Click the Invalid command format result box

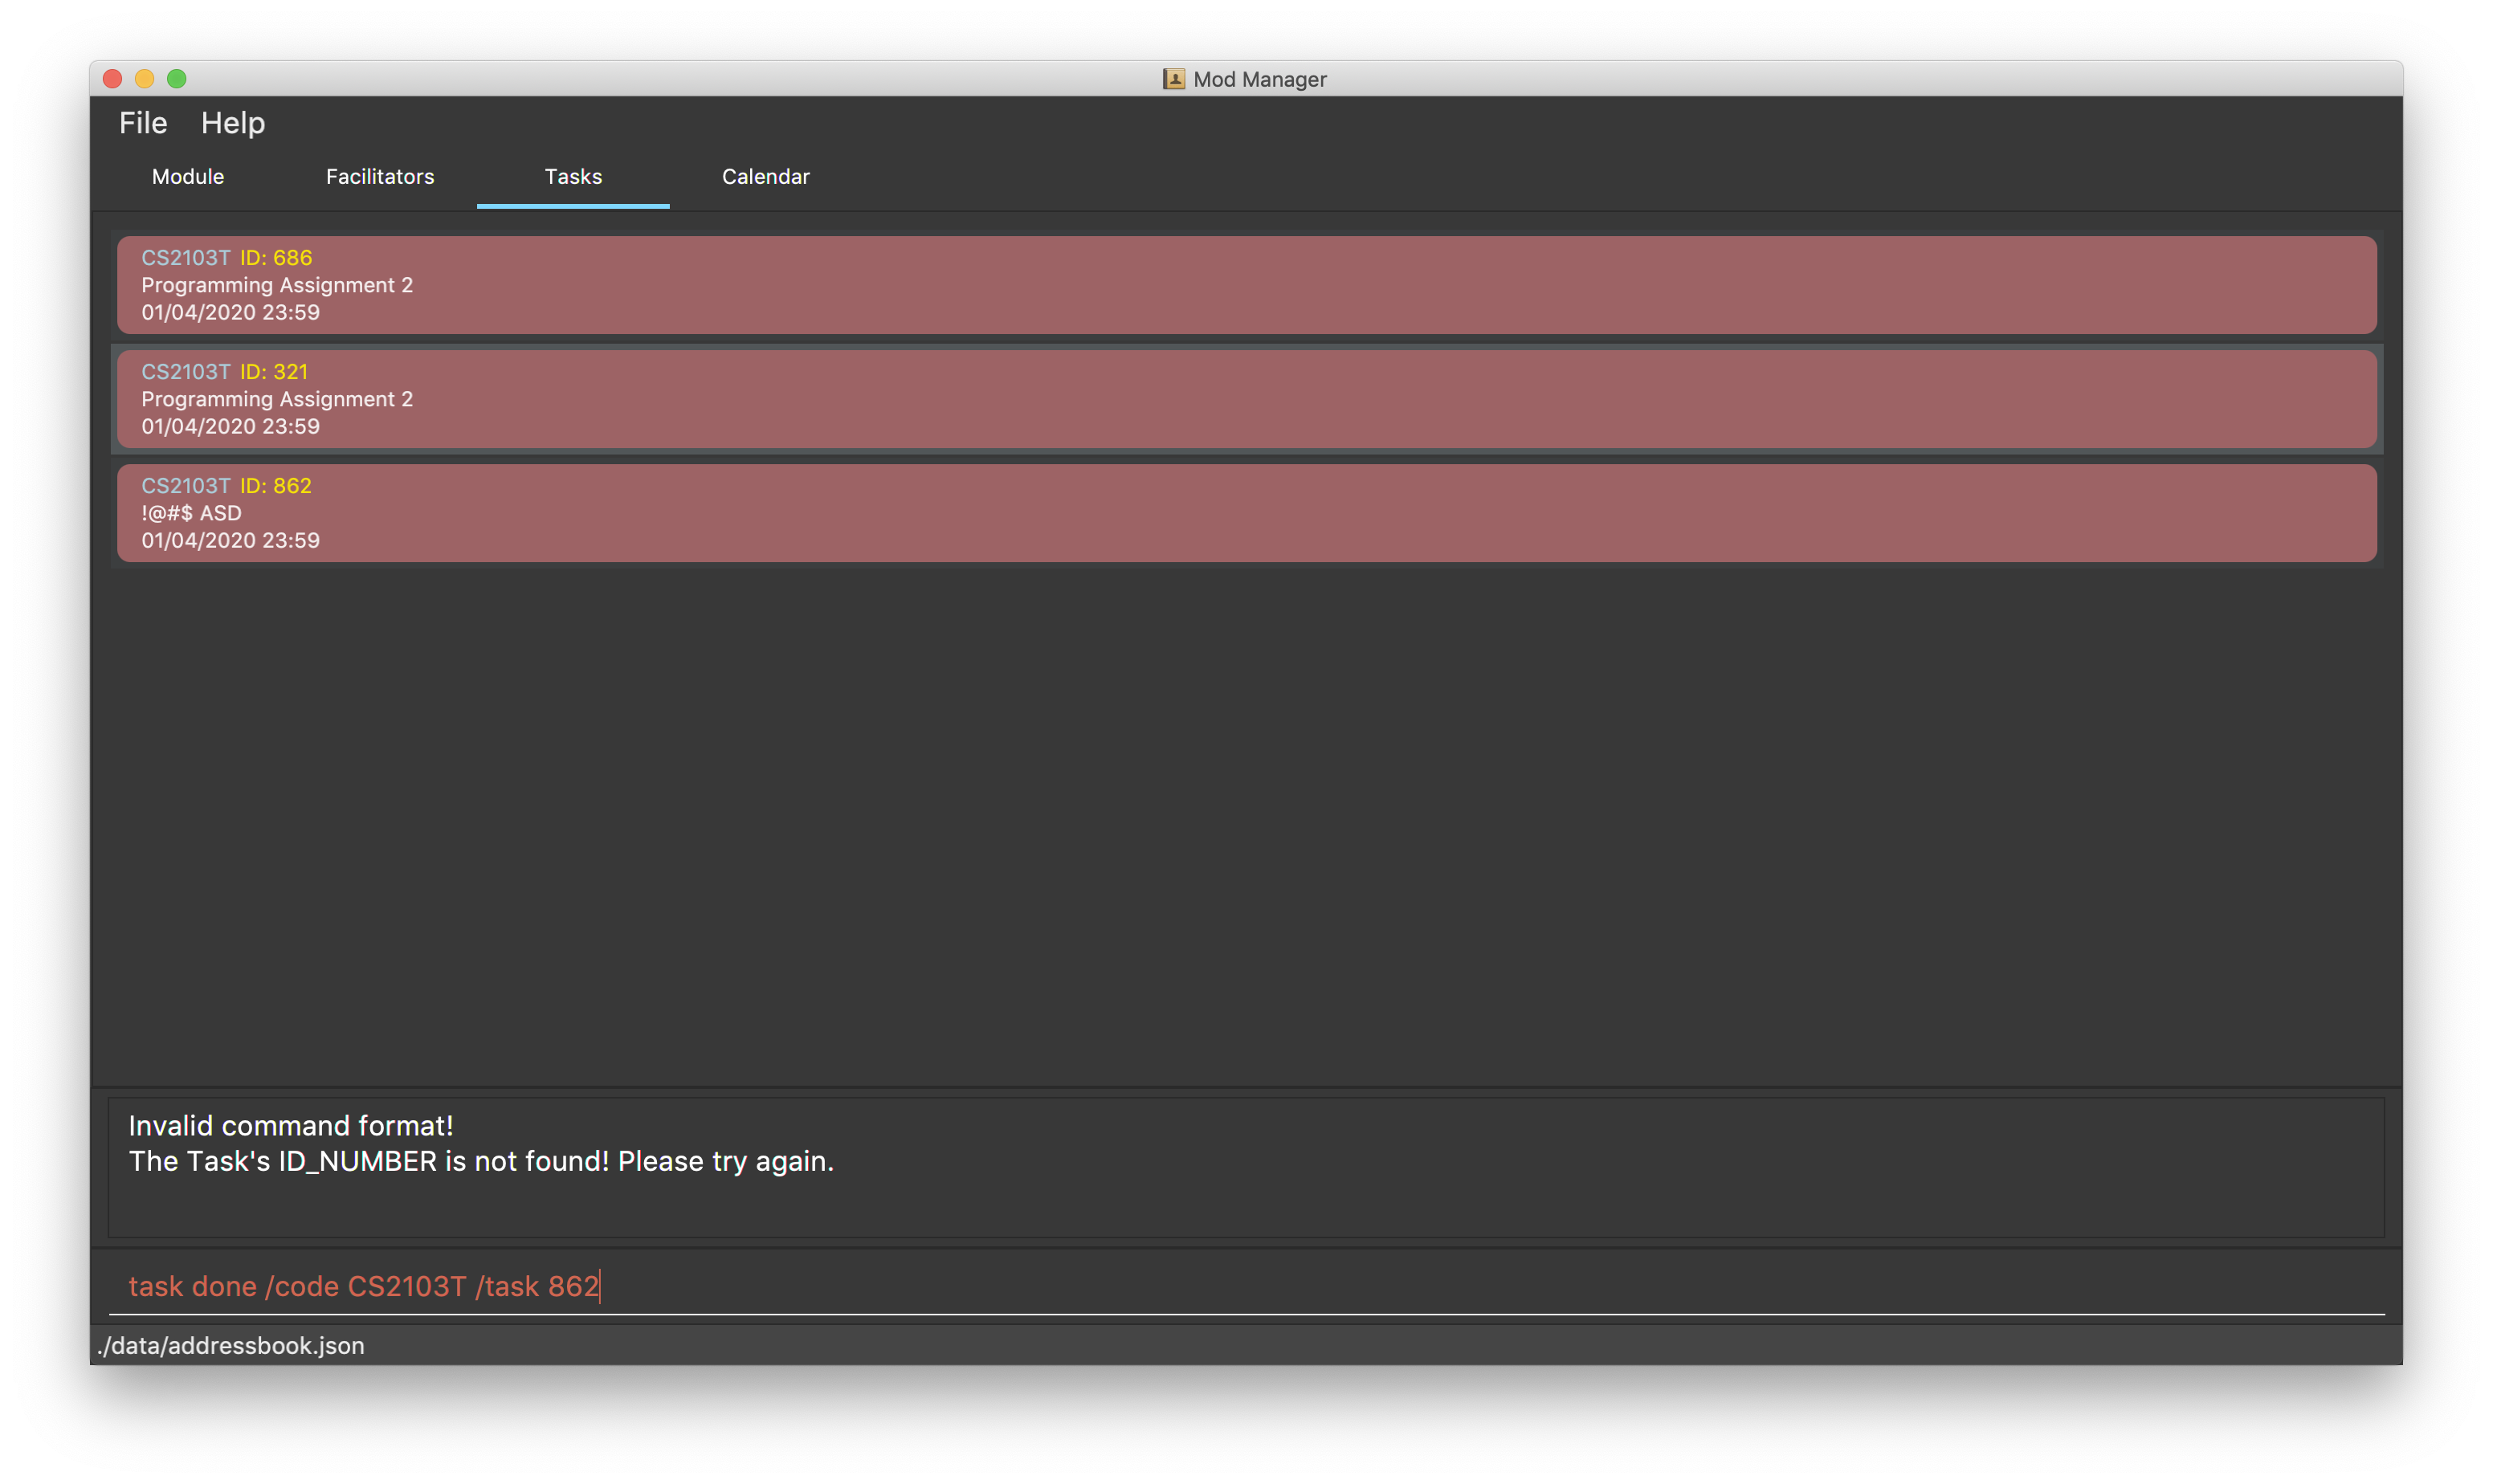pos(1246,1166)
